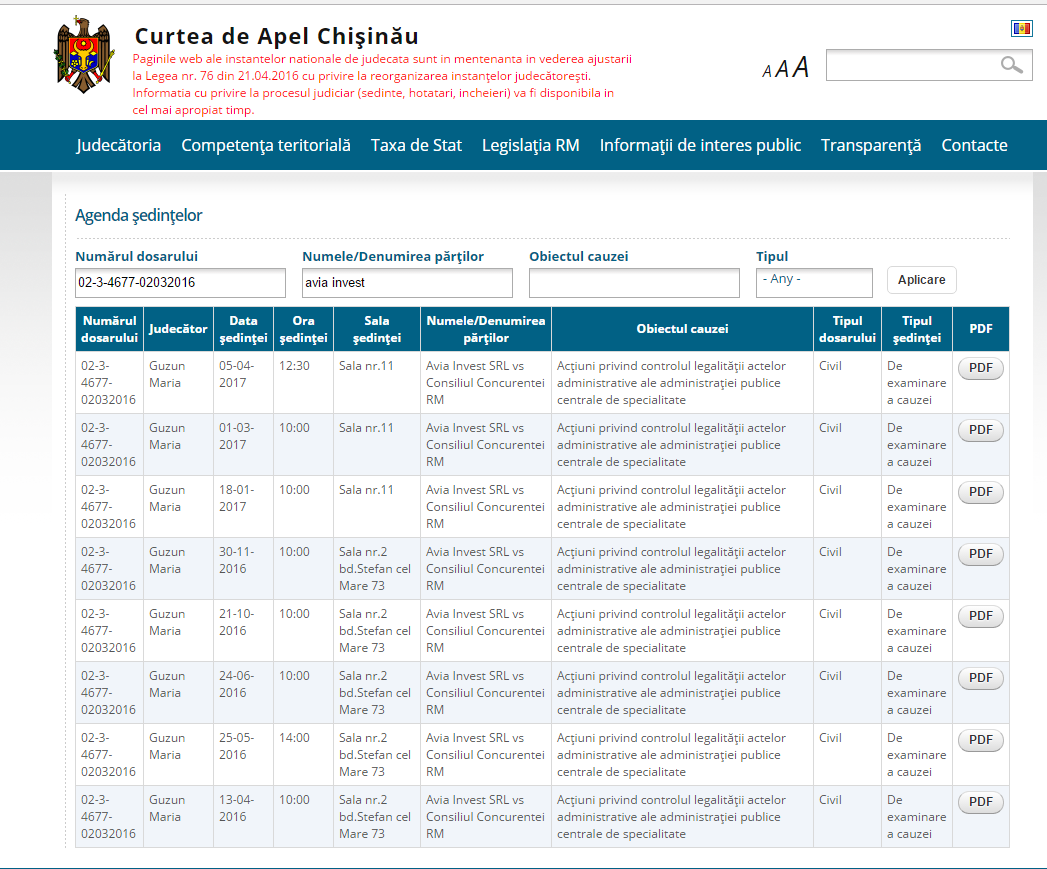Image resolution: width=1047 pixels, height=869 pixels.
Task: Open the PDF for the 21-10-2016 hearing
Action: pyautogui.click(x=979, y=615)
